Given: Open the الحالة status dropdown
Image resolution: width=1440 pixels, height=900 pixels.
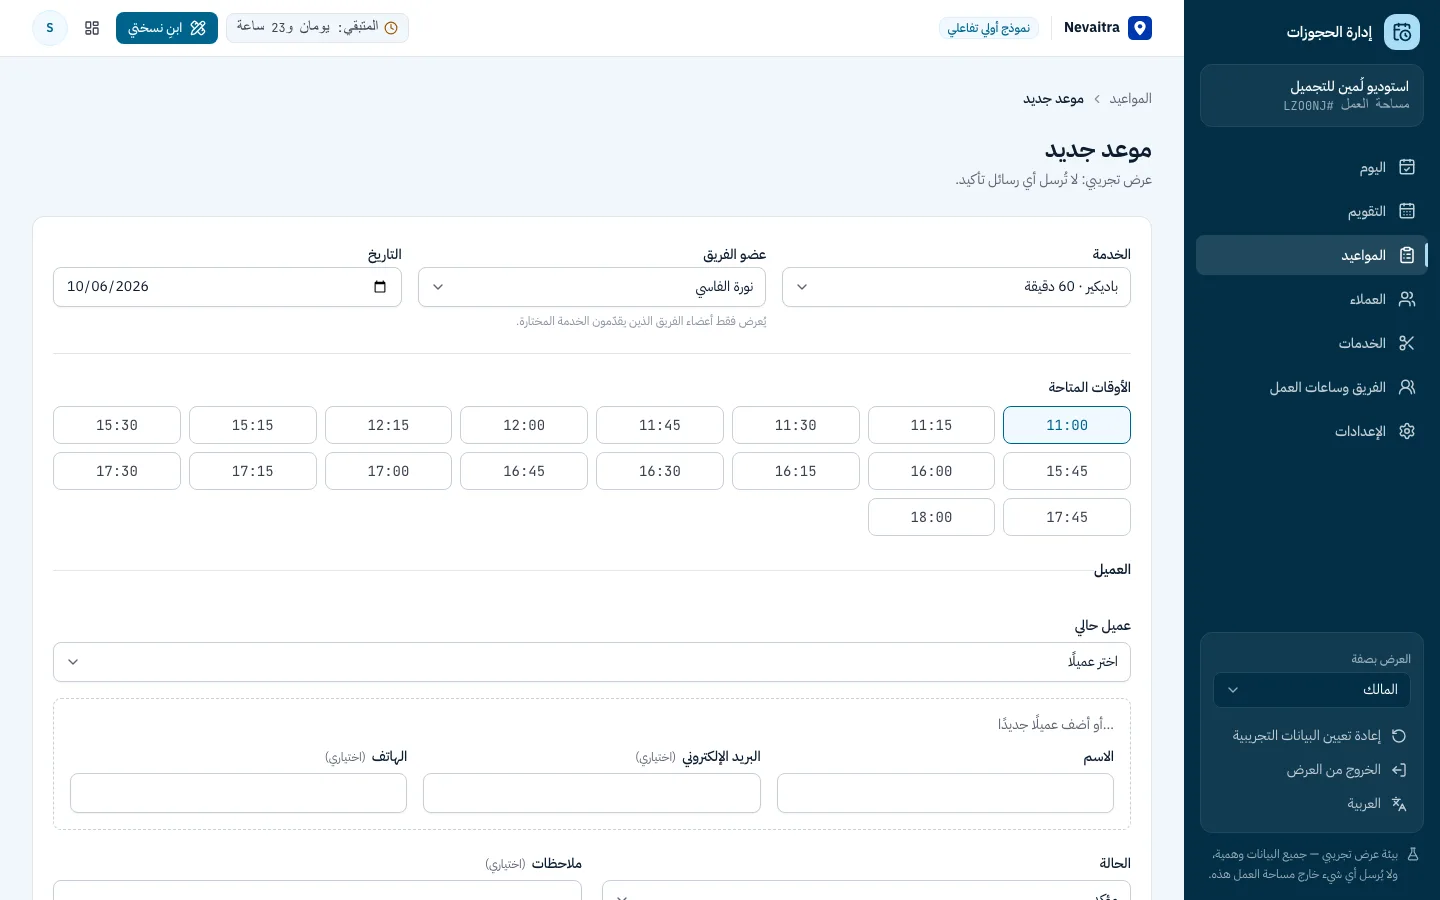Looking at the screenshot, I should coord(866,890).
